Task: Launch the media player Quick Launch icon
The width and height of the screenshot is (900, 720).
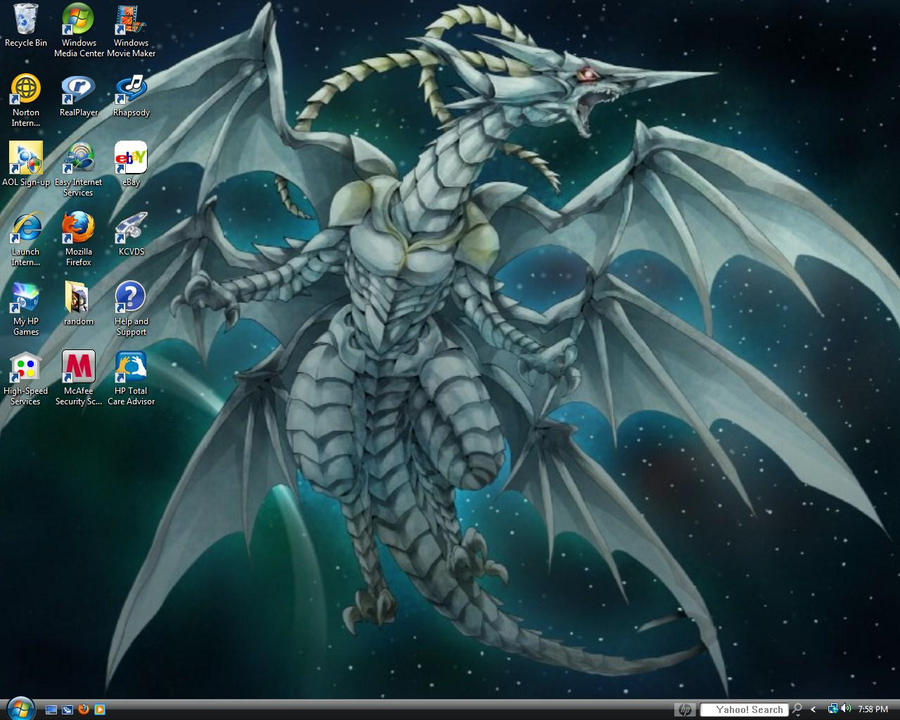Action: (100, 710)
